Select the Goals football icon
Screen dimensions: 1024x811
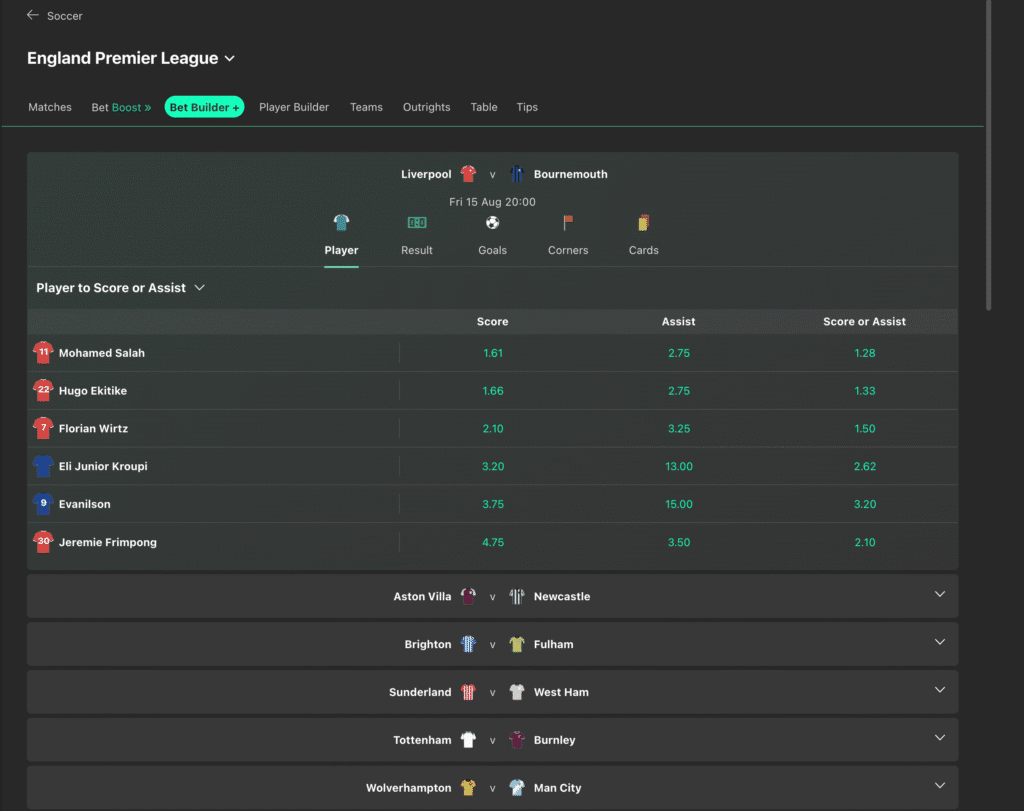pyautogui.click(x=492, y=223)
